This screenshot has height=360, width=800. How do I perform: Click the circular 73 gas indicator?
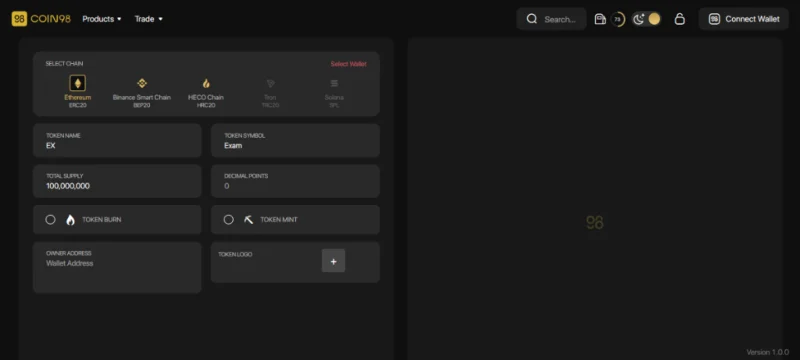pyautogui.click(x=618, y=19)
